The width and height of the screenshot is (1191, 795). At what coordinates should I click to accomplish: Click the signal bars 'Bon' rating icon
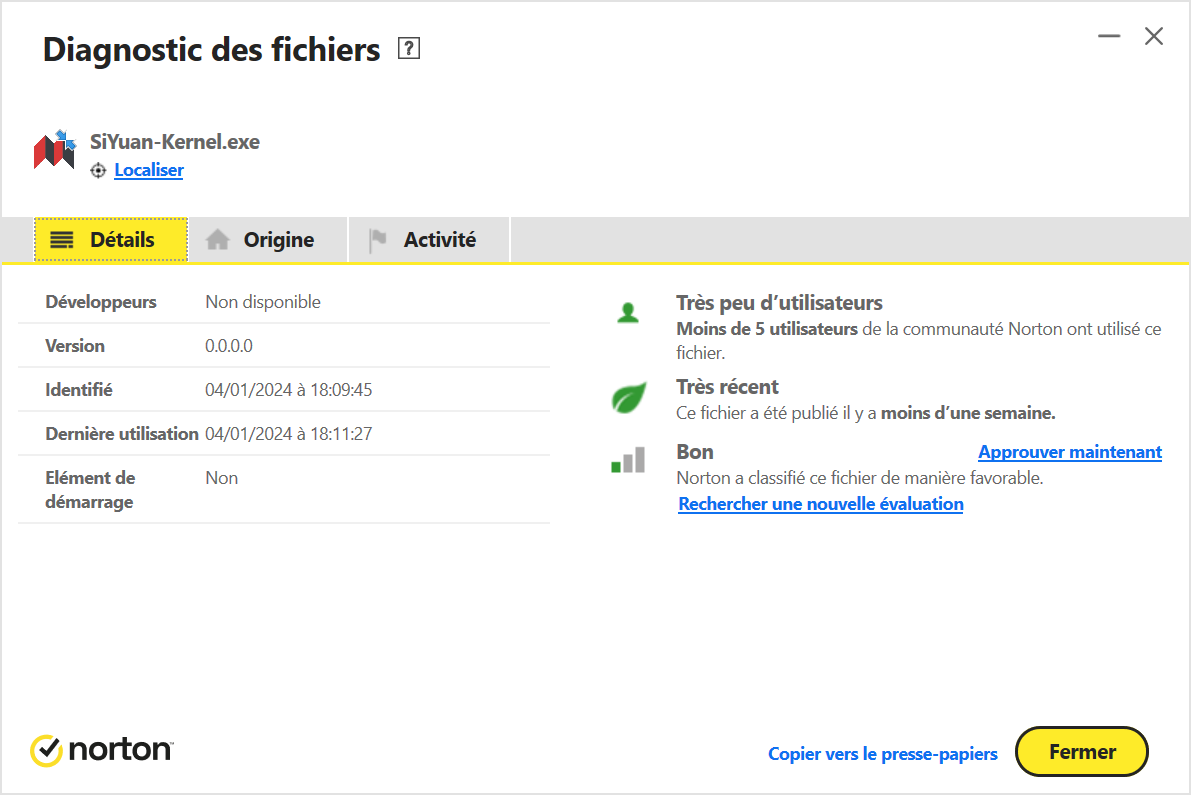628,461
